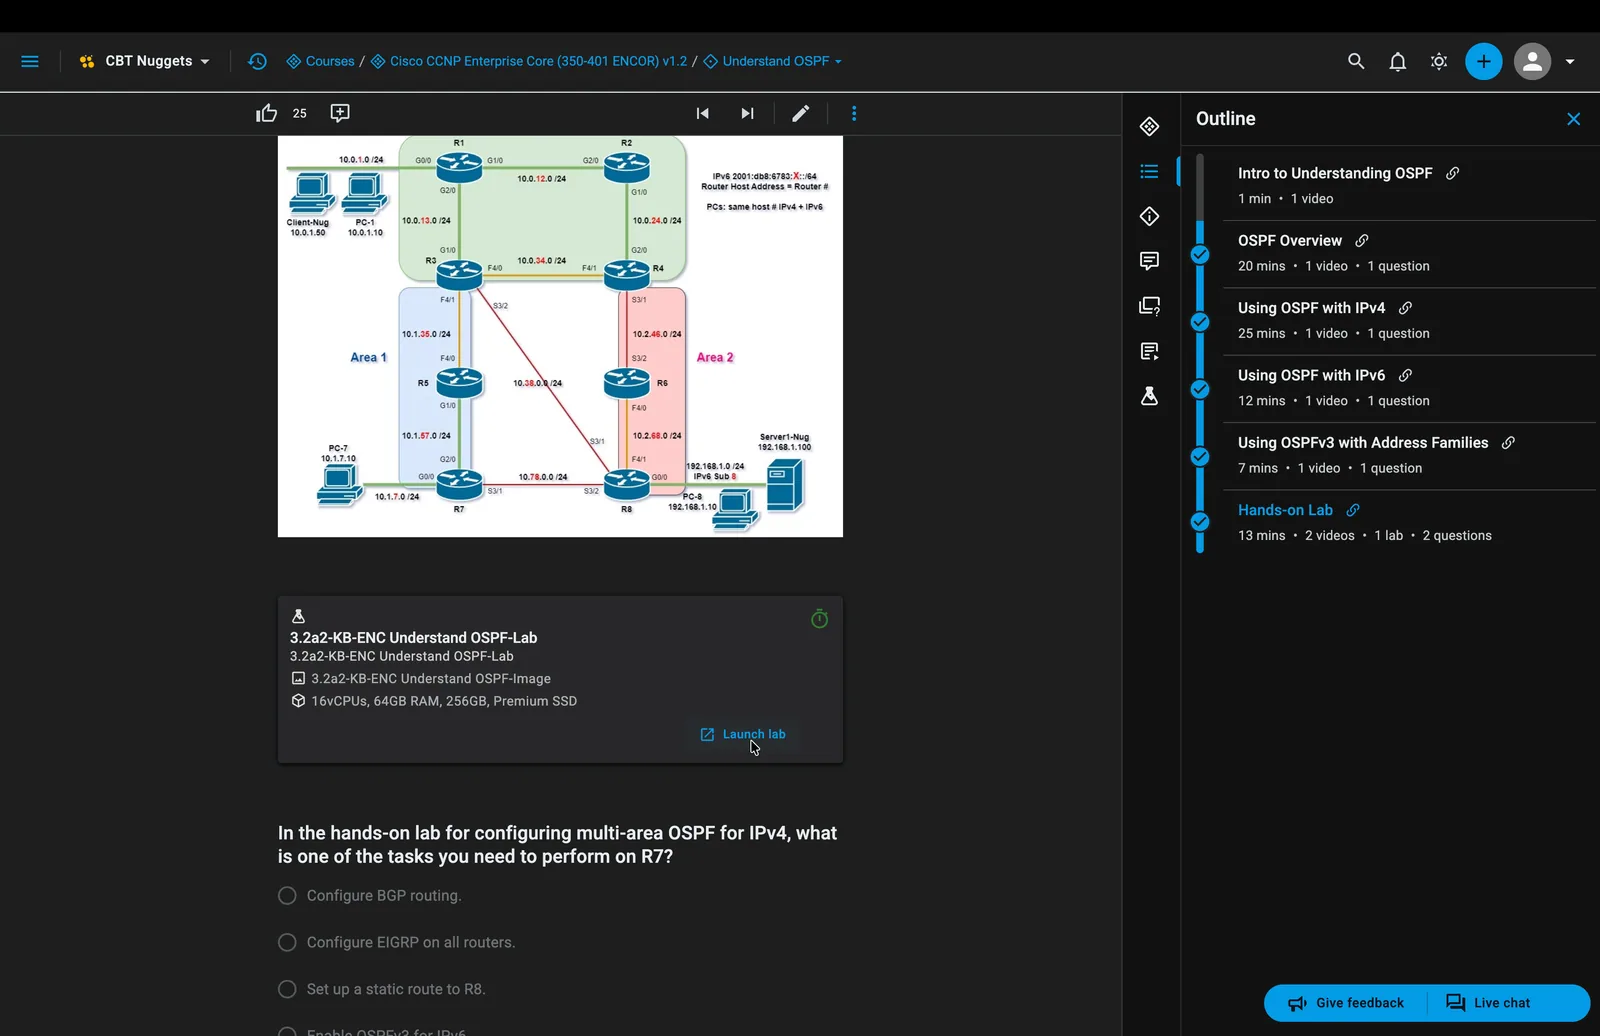Copy link icon beside Using OSPF with IPv6
Image resolution: width=1600 pixels, height=1036 pixels.
click(x=1405, y=375)
